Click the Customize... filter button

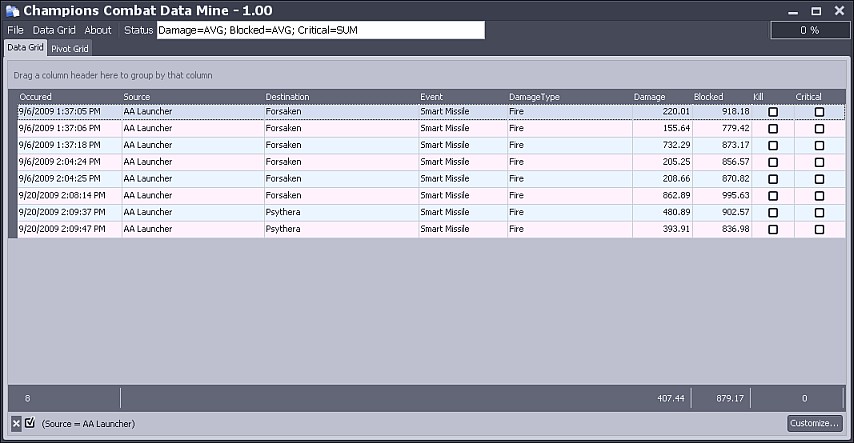814,423
